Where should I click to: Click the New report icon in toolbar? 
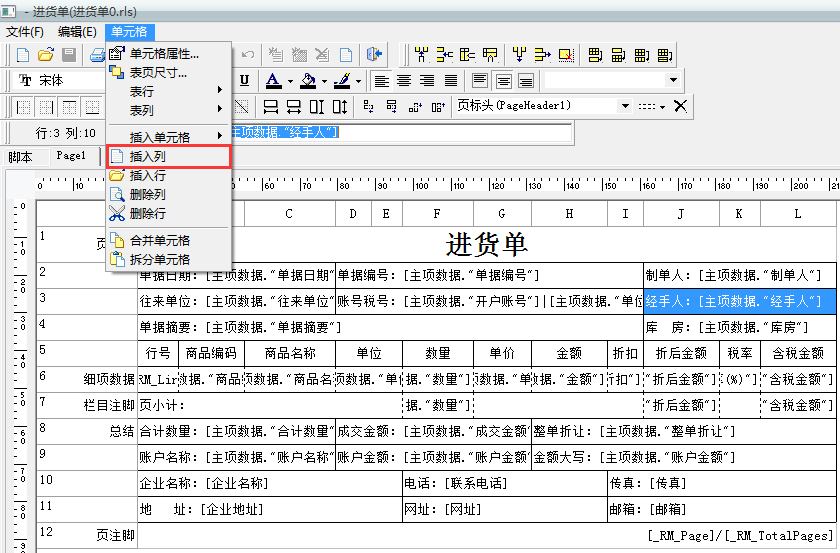pos(23,55)
